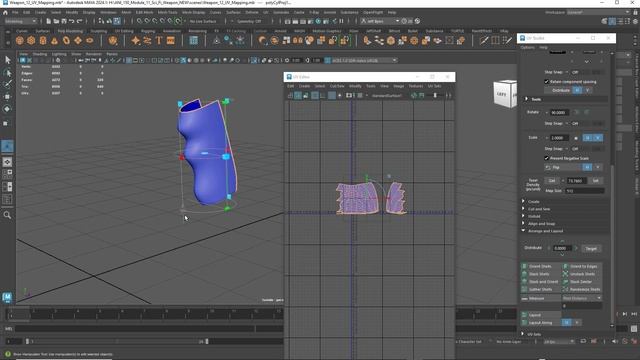Viewport: 640px width, 360px height.
Task: Open the Mesh Tools menu
Action: (x=167, y=12)
